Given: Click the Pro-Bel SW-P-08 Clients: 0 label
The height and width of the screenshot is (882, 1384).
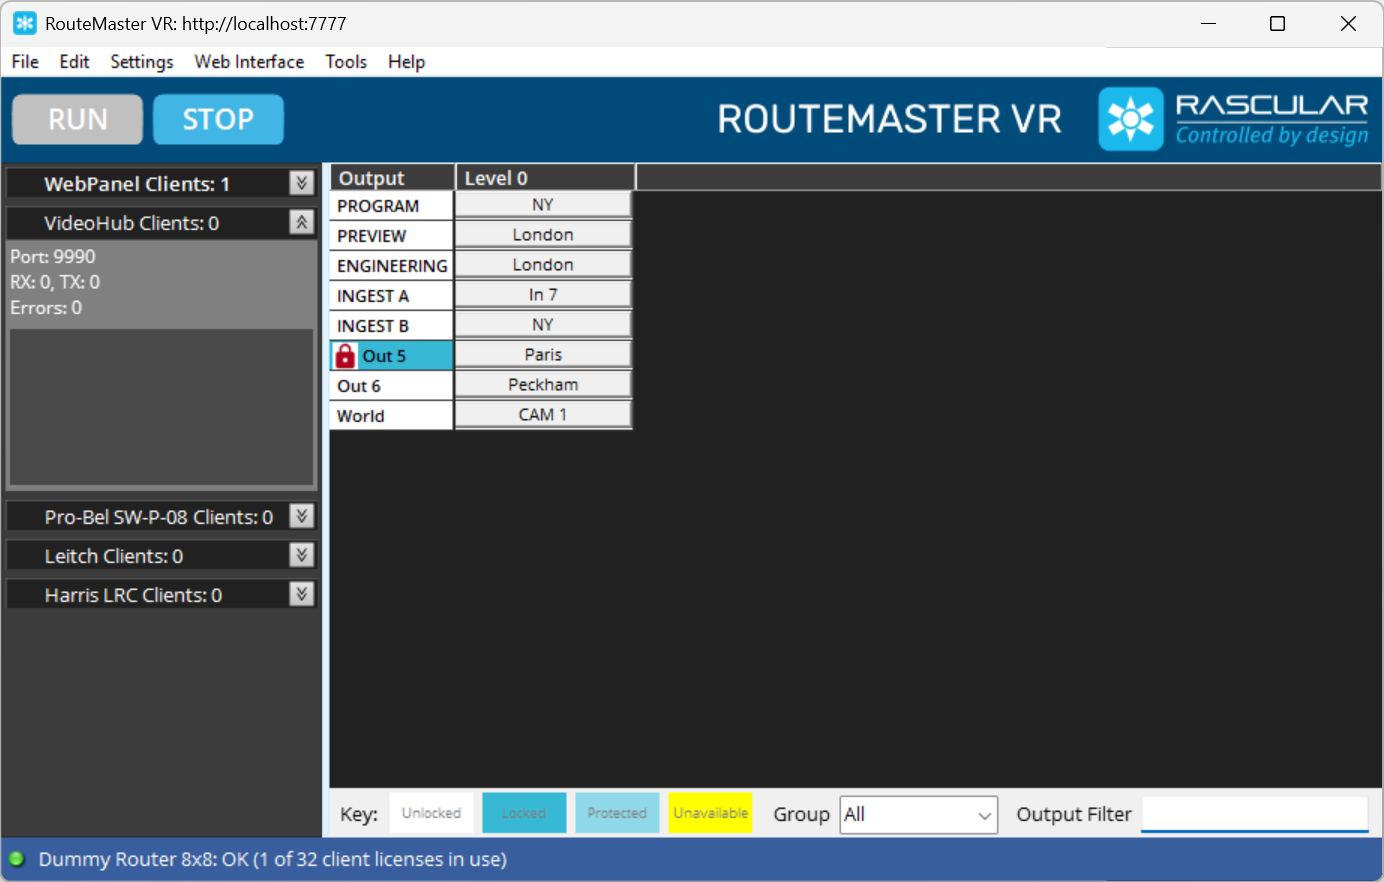Looking at the screenshot, I should [159, 517].
